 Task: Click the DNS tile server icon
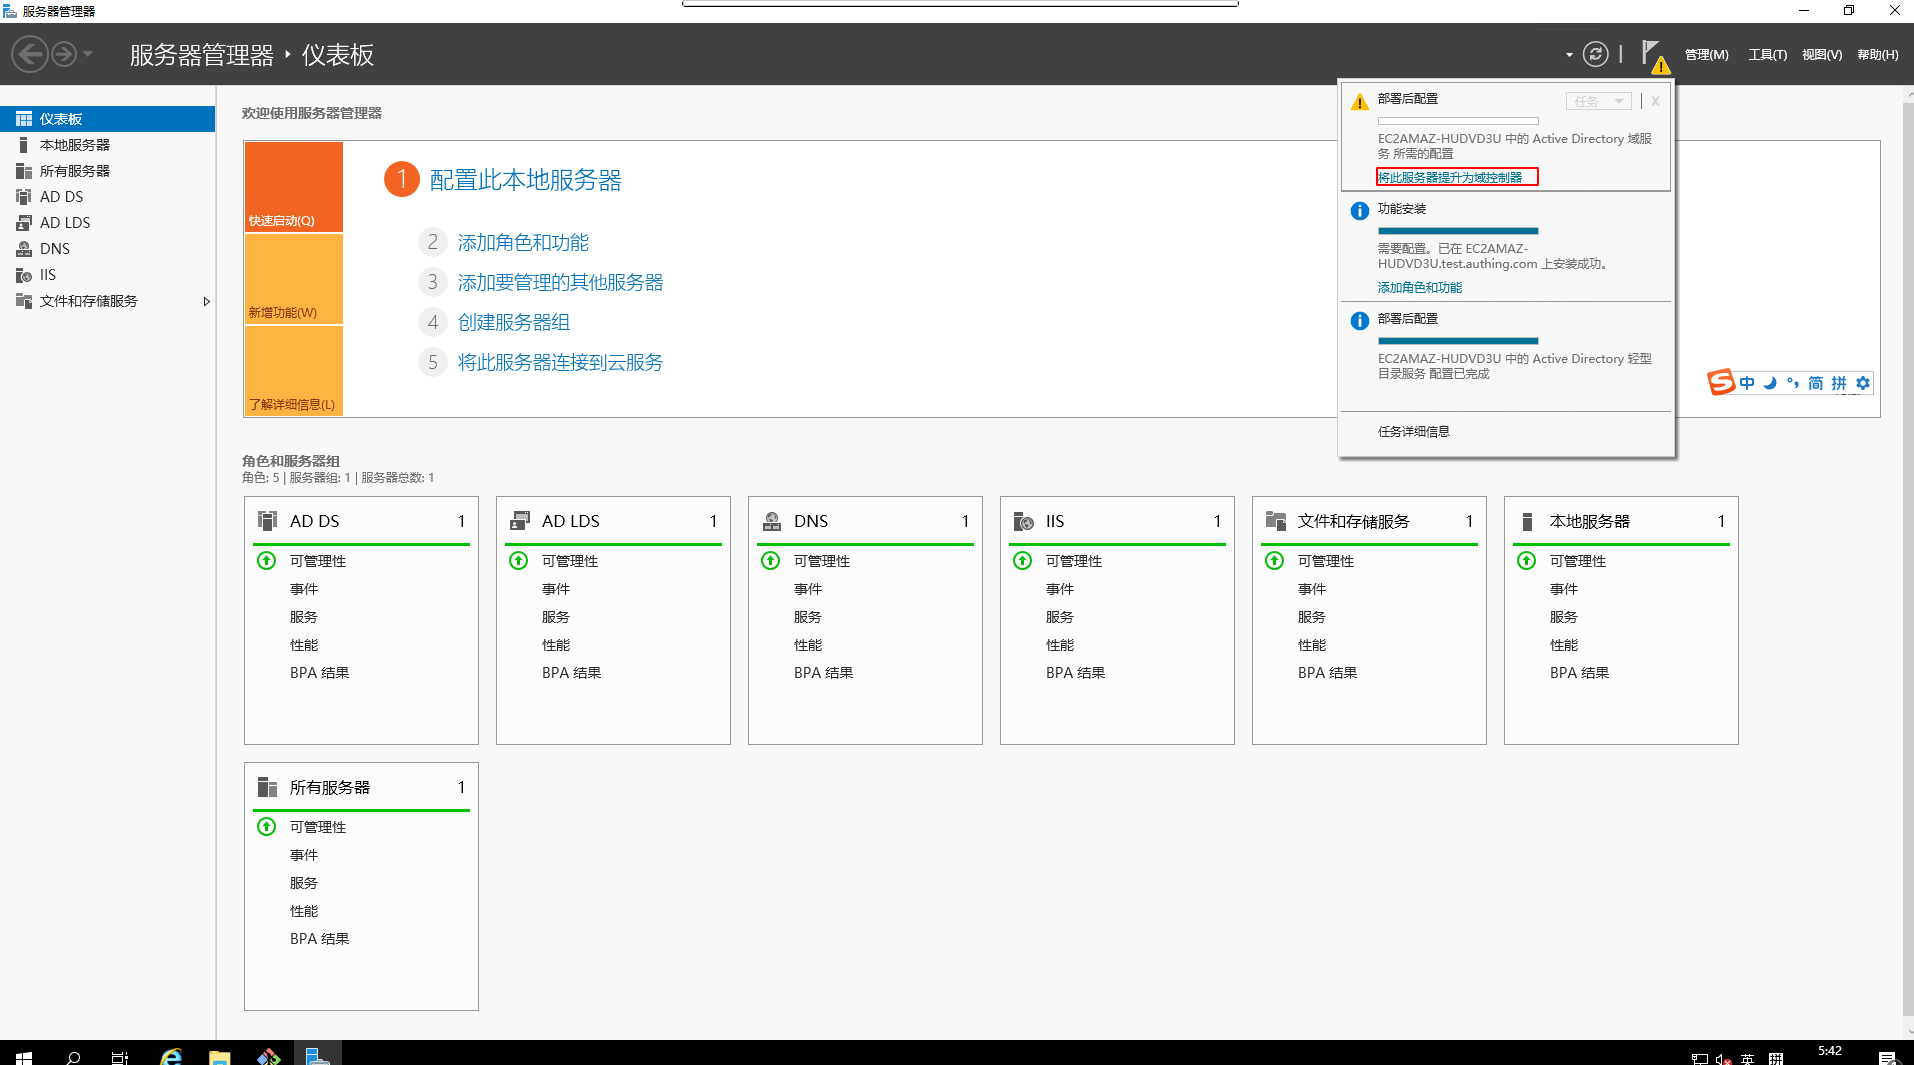click(772, 521)
